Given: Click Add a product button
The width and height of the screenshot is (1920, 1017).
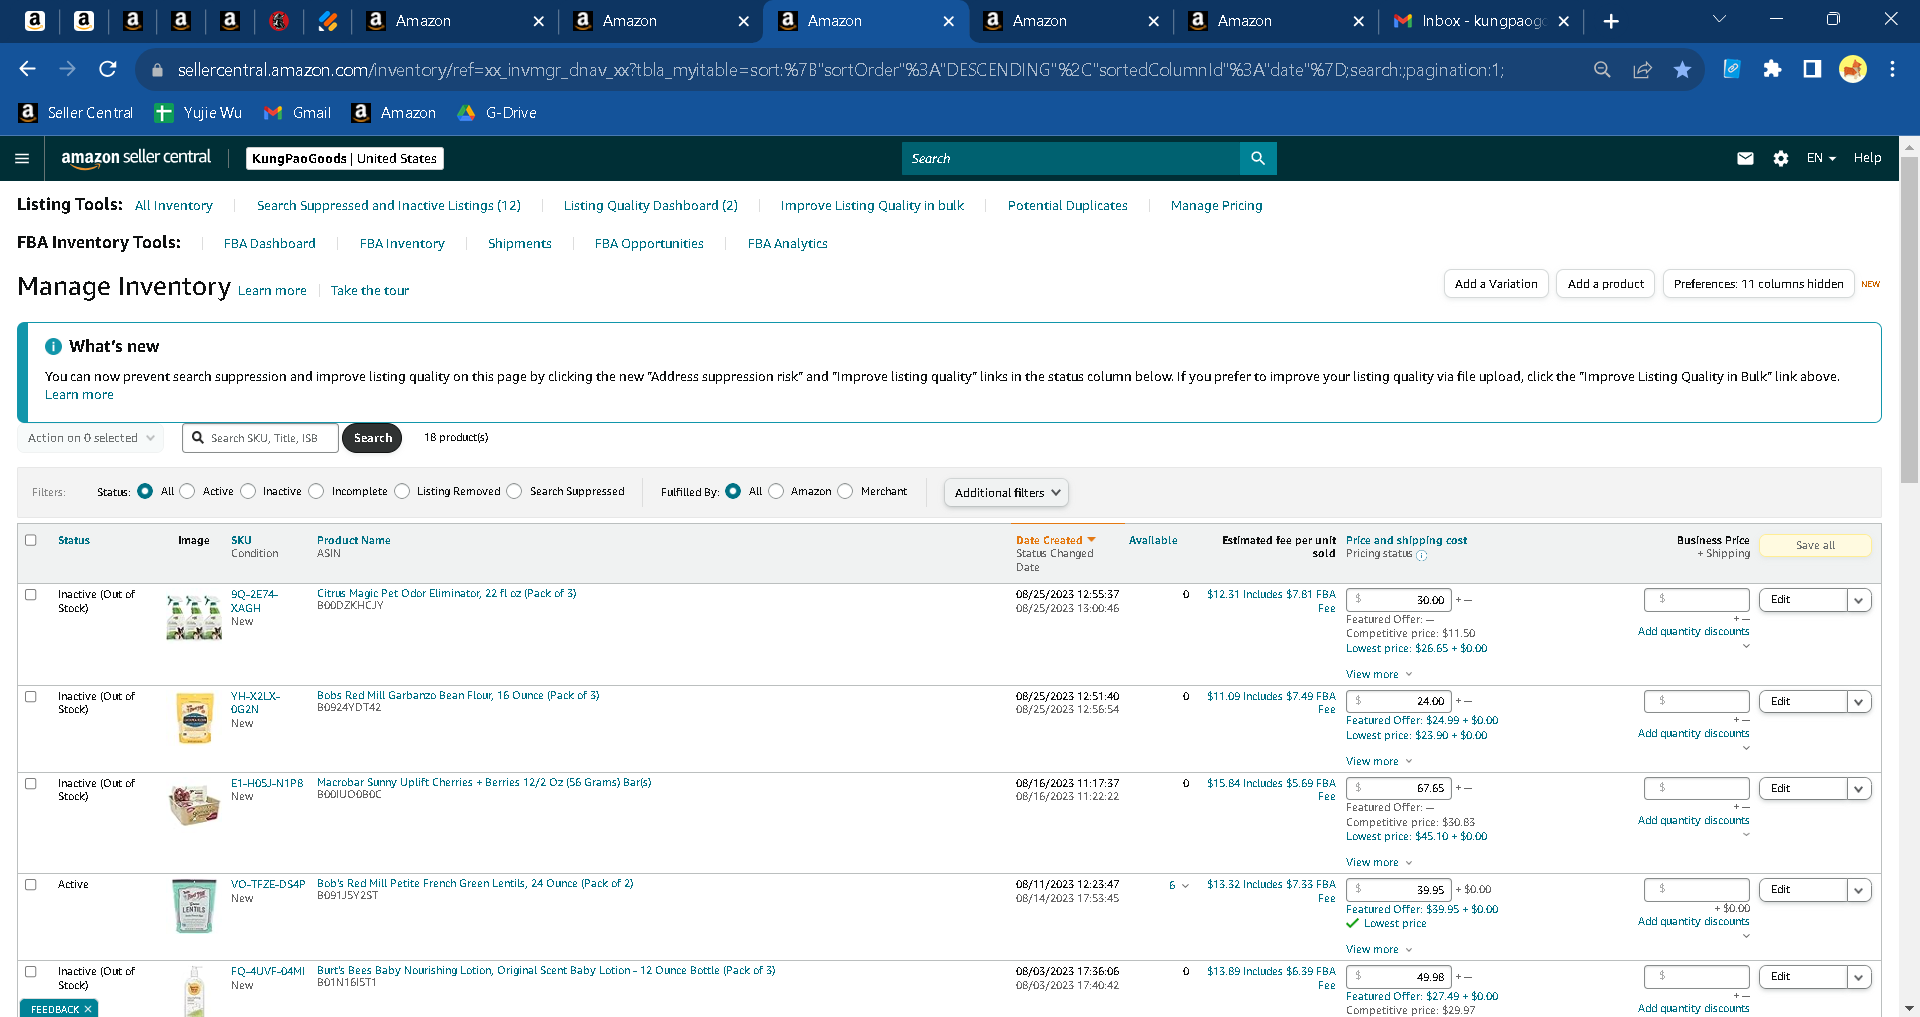Looking at the screenshot, I should (1606, 284).
